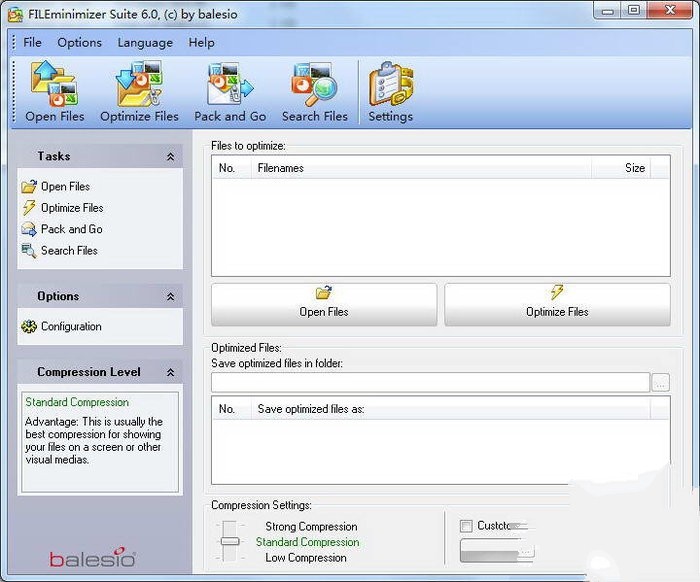
Task: Click the Pack and Go envelope icon in Tasks
Action: click(29, 229)
